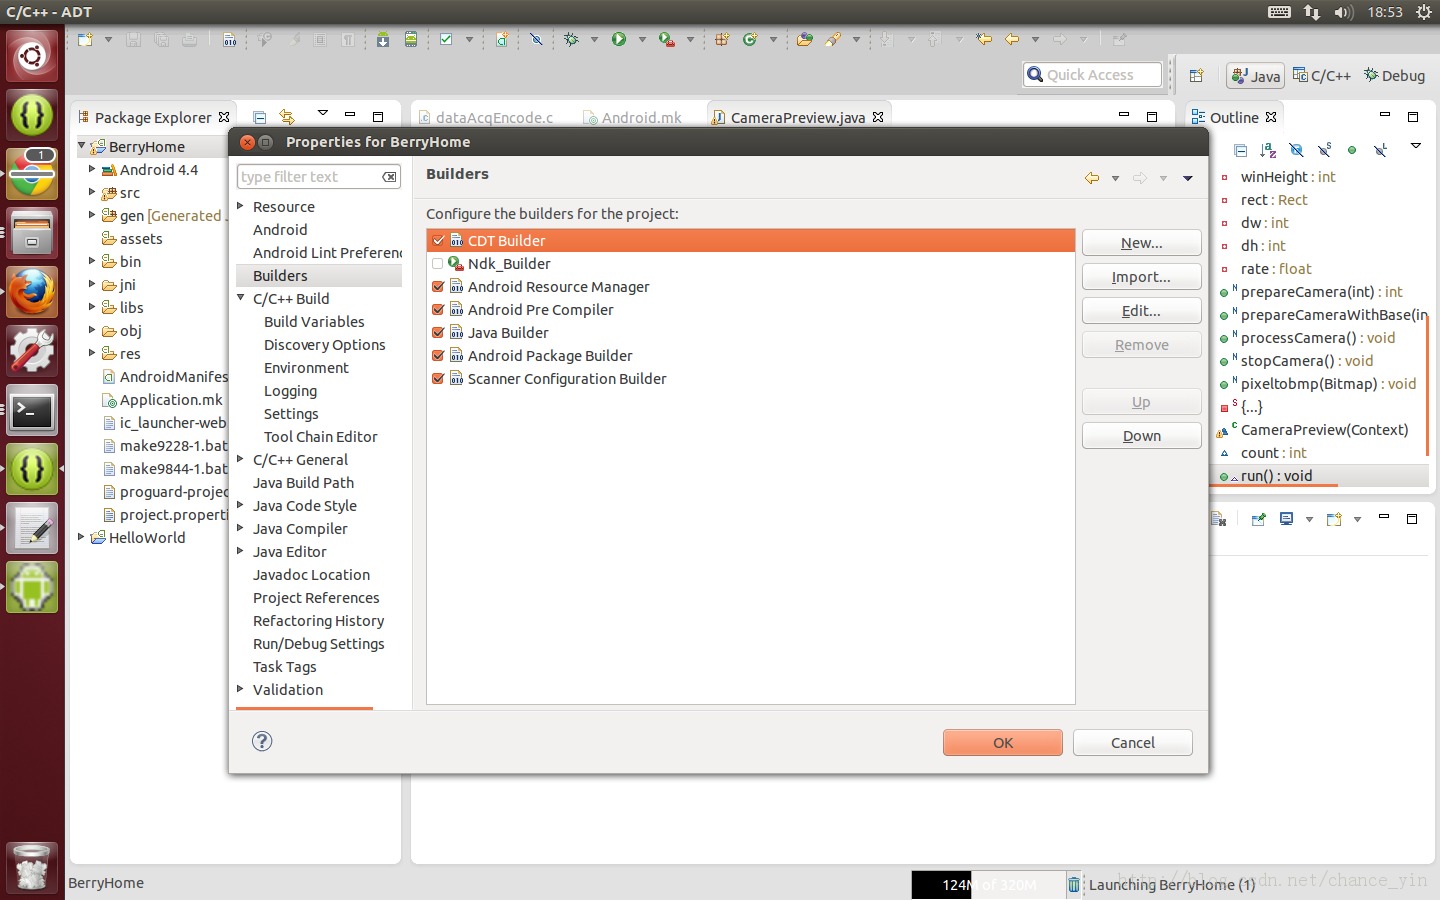Expand the Java Compiler tree node

point(241,529)
